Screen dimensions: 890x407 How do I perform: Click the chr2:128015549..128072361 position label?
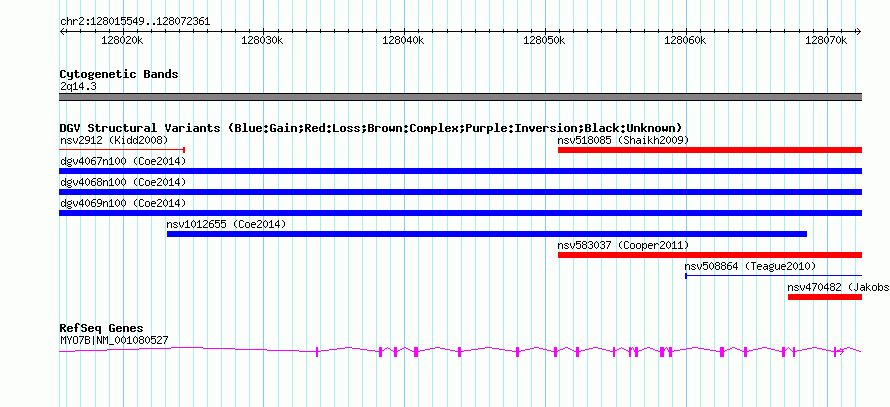coord(135,22)
